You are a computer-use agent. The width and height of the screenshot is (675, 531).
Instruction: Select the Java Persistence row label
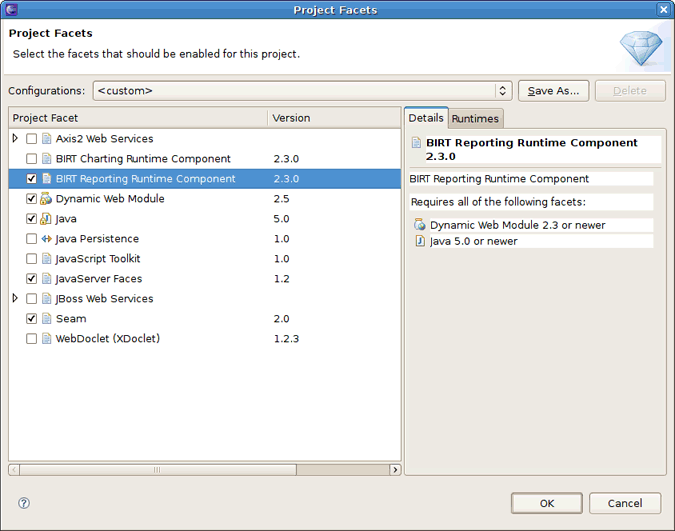click(x=97, y=239)
